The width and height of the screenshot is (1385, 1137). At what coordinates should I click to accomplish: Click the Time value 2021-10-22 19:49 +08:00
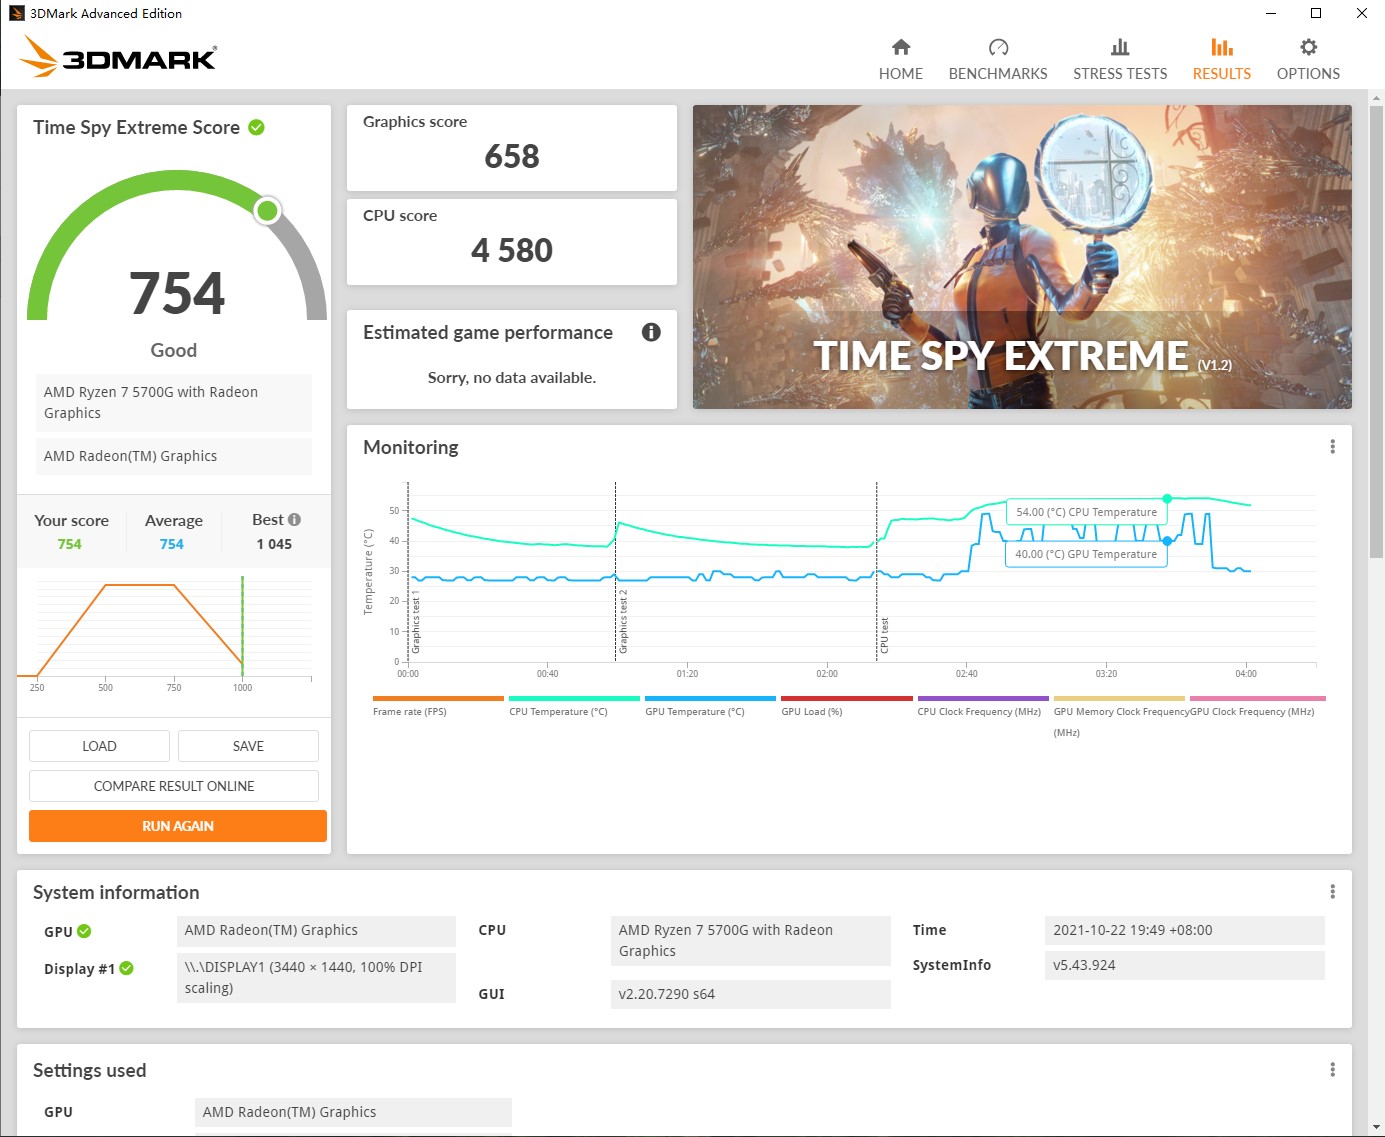pyautogui.click(x=1185, y=930)
